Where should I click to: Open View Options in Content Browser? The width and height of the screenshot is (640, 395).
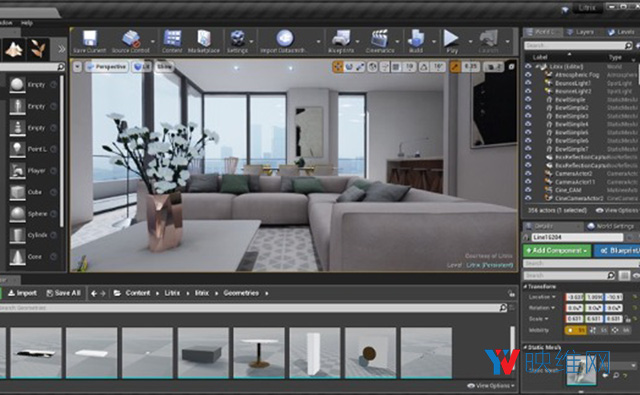(x=491, y=385)
